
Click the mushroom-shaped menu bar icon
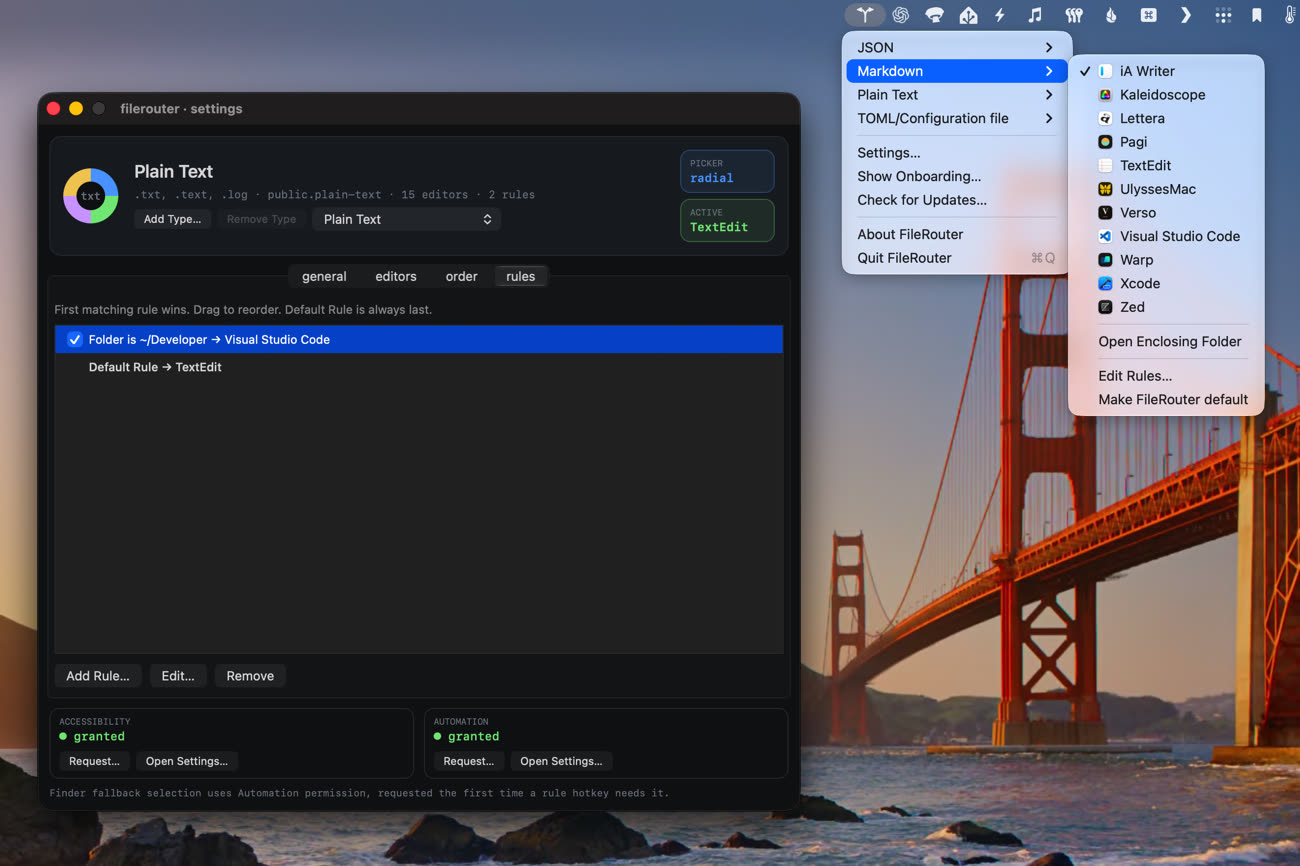[934, 15]
